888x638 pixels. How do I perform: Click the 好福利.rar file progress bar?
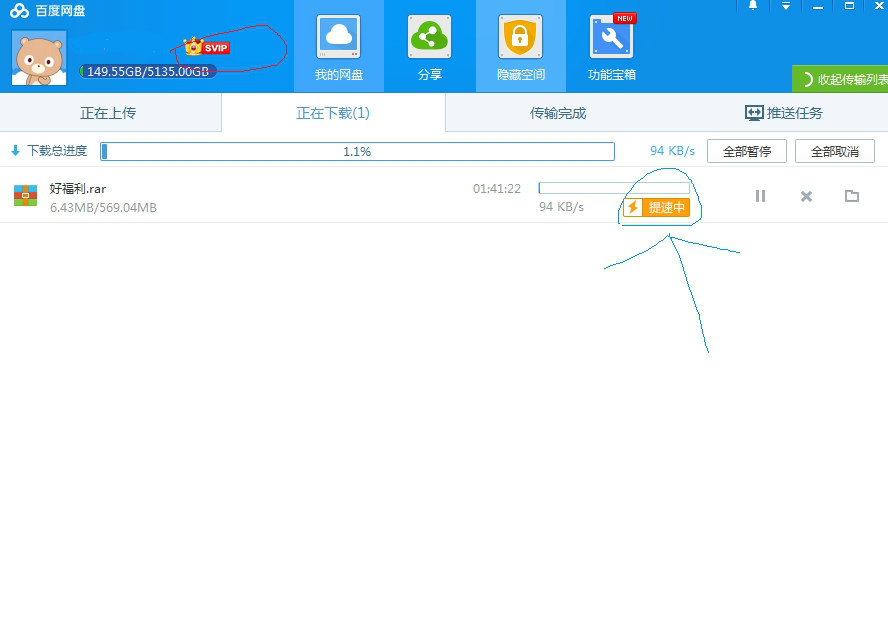[614, 188]
